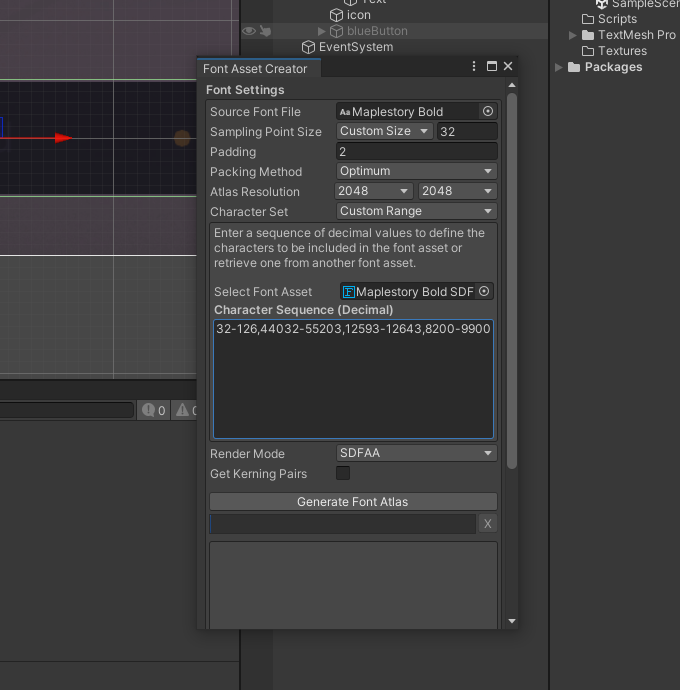Click the Font Asset Creator kebab menu icon
Screen dimensions: 680x690
[x=474, y=66]
